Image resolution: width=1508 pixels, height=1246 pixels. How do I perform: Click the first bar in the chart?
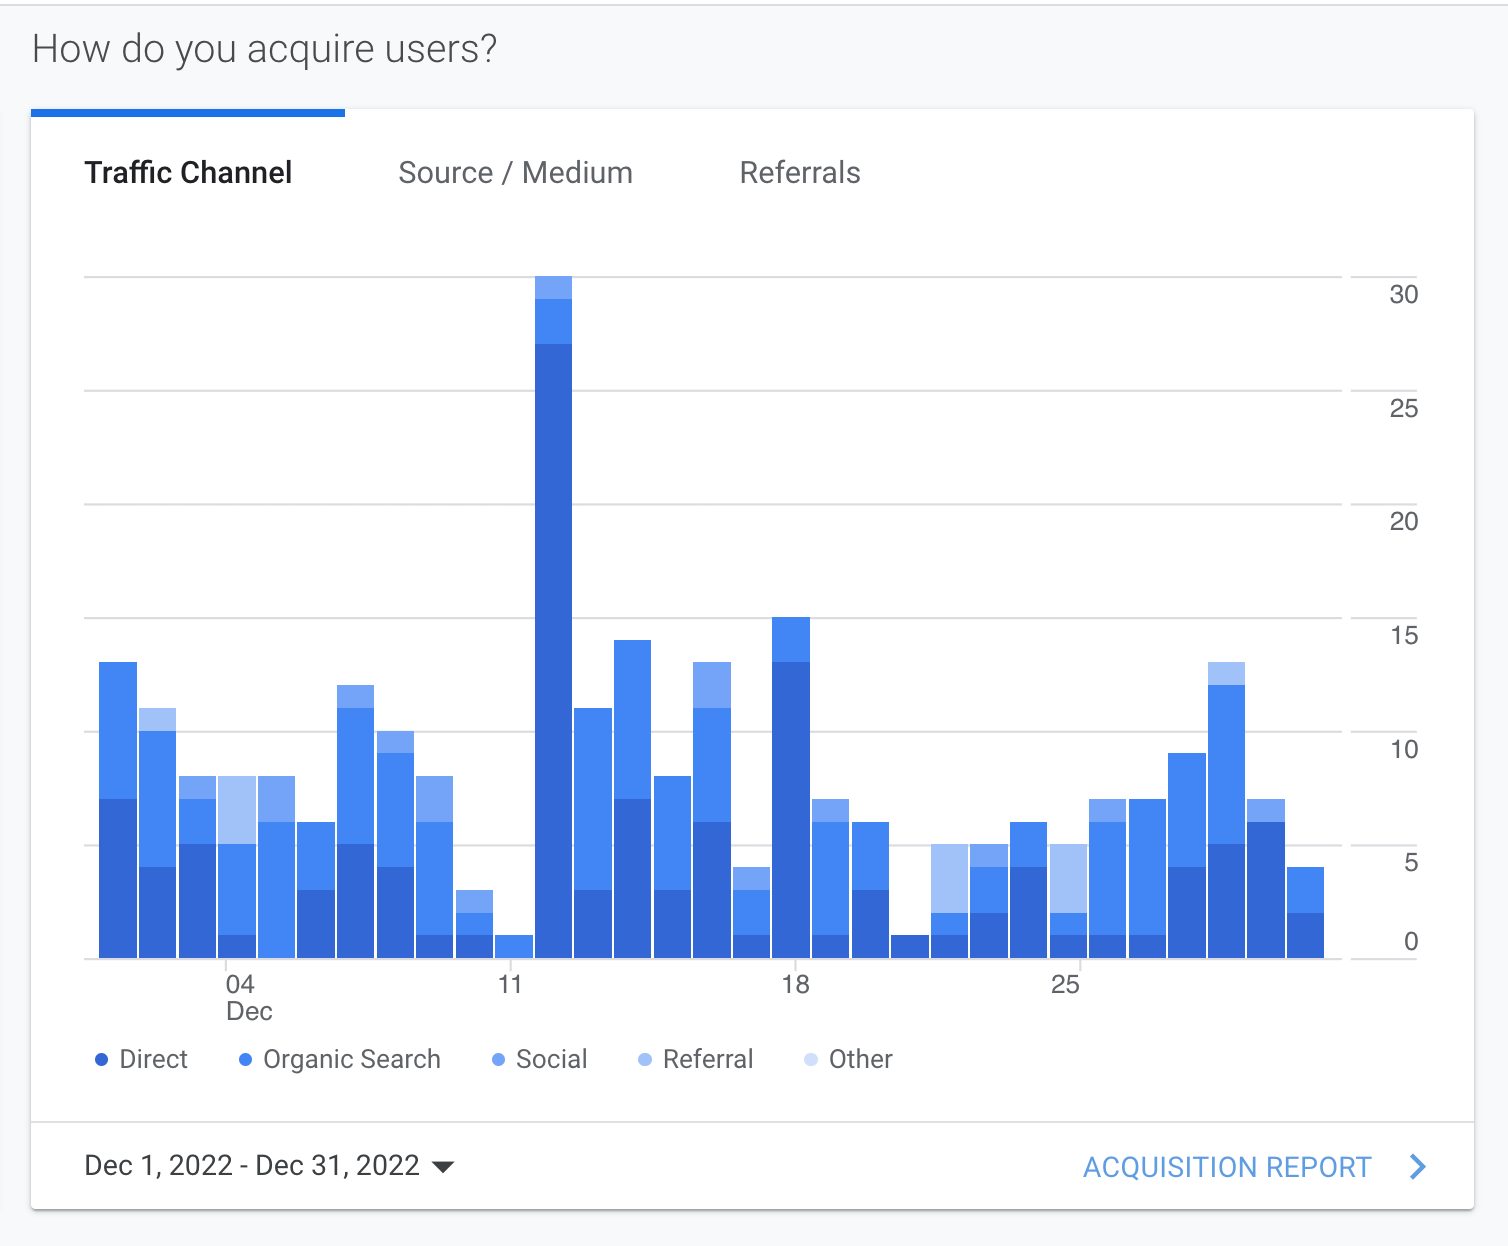(x=118, y=810)
